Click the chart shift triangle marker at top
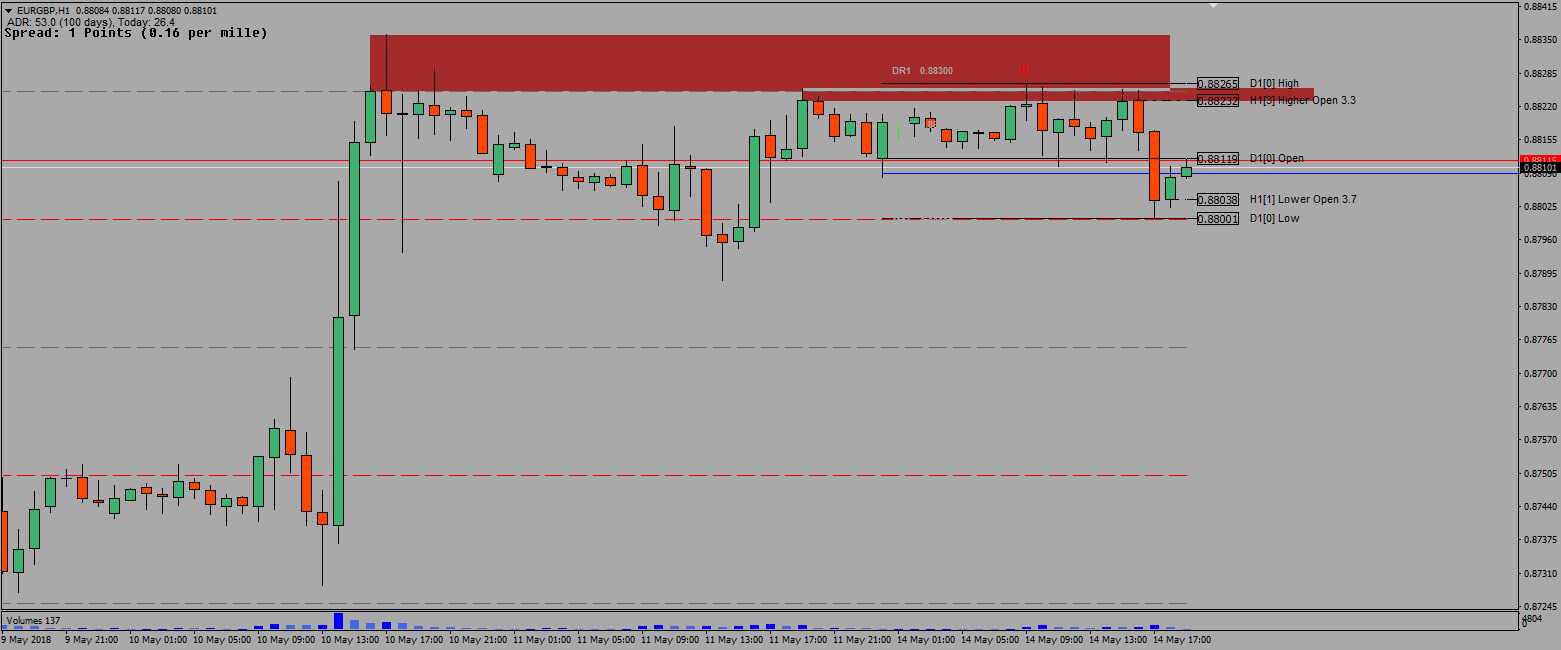 point(1214,5)
